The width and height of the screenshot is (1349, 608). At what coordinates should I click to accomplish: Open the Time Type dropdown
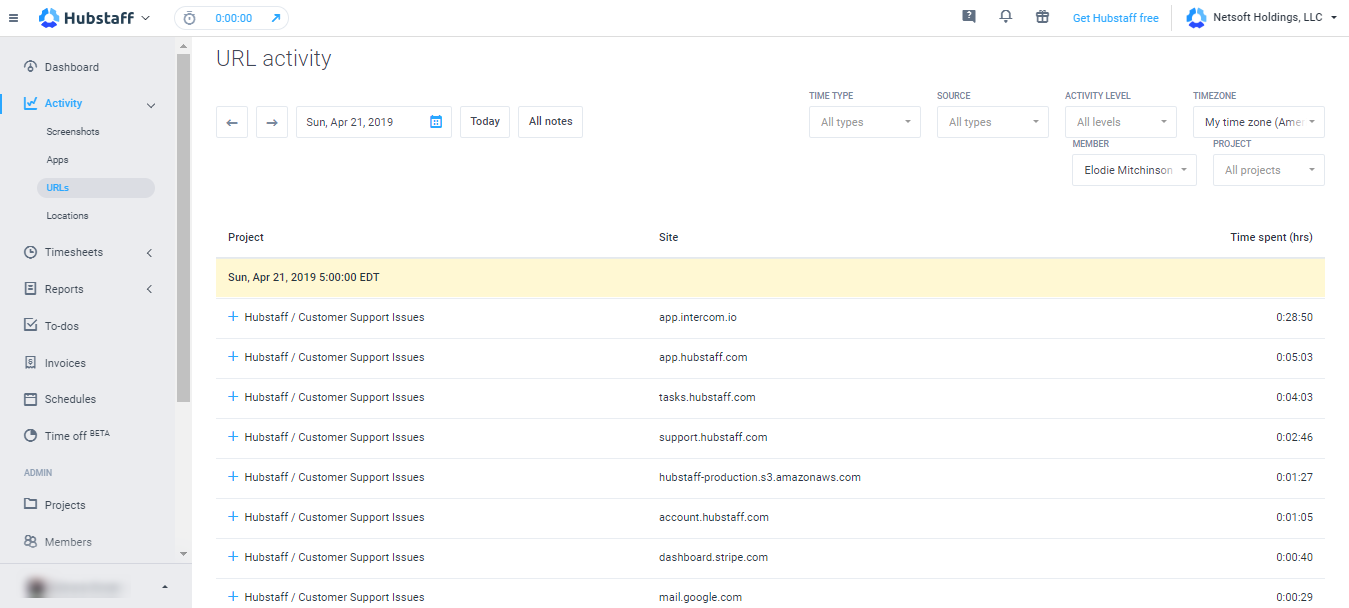[865, 122]
